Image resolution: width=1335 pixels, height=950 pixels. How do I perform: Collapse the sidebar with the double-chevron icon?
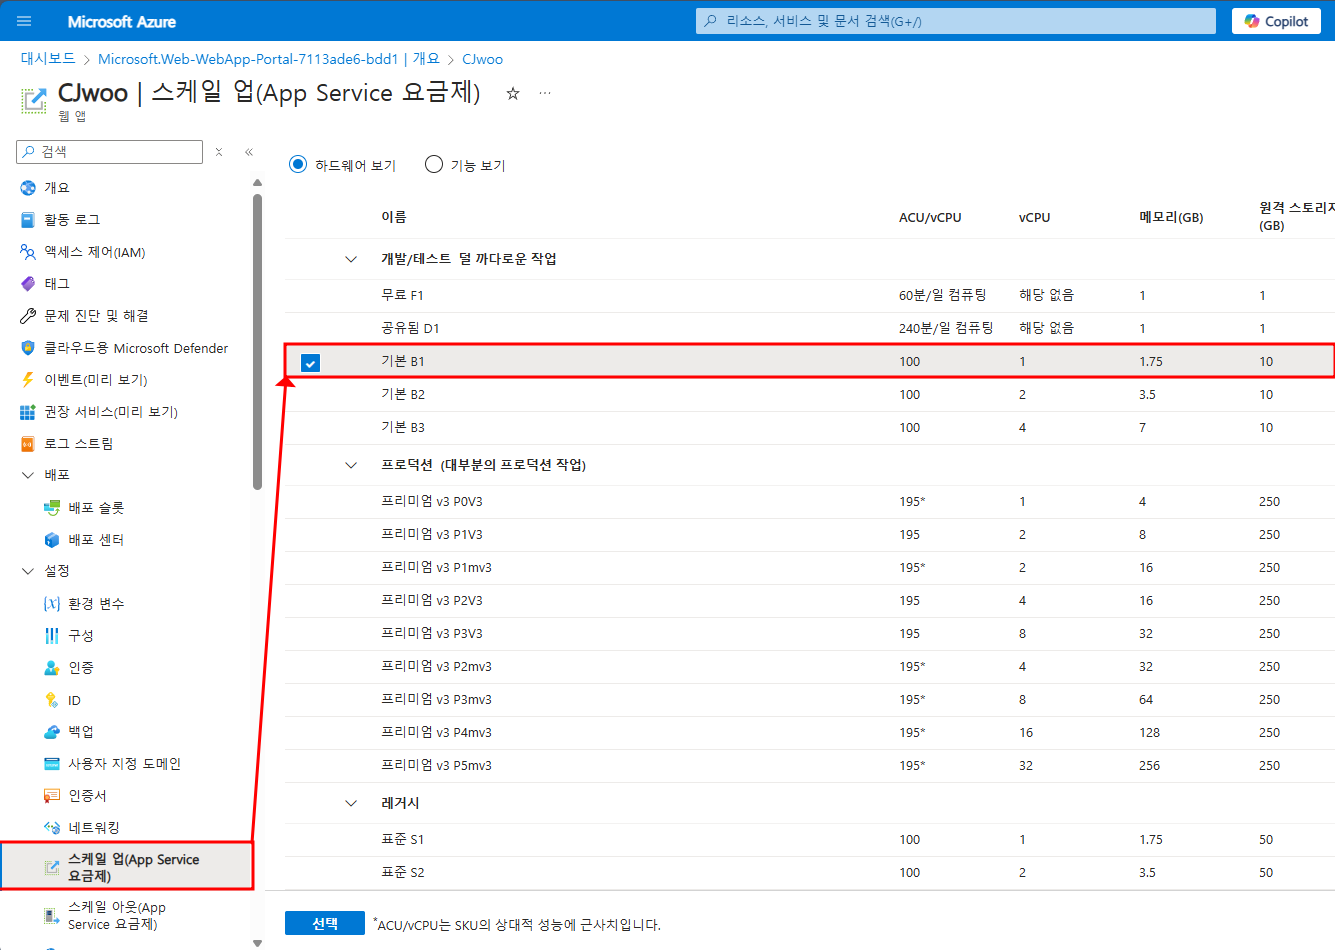249,152
